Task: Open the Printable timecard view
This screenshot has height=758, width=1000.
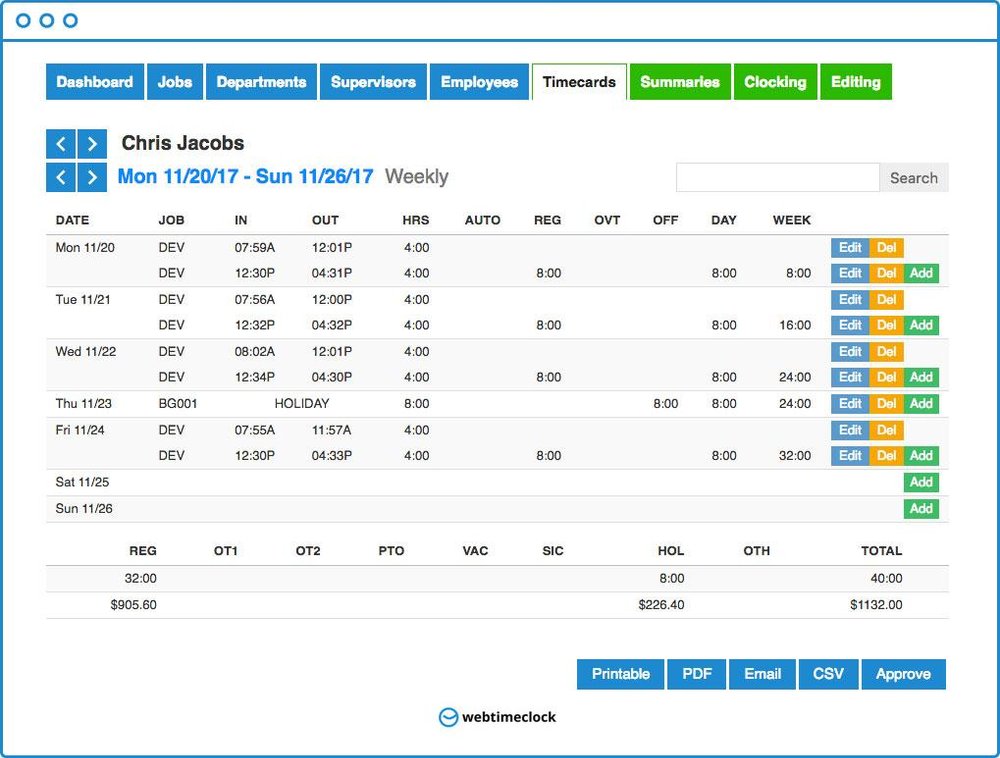Action: [621, 674]
